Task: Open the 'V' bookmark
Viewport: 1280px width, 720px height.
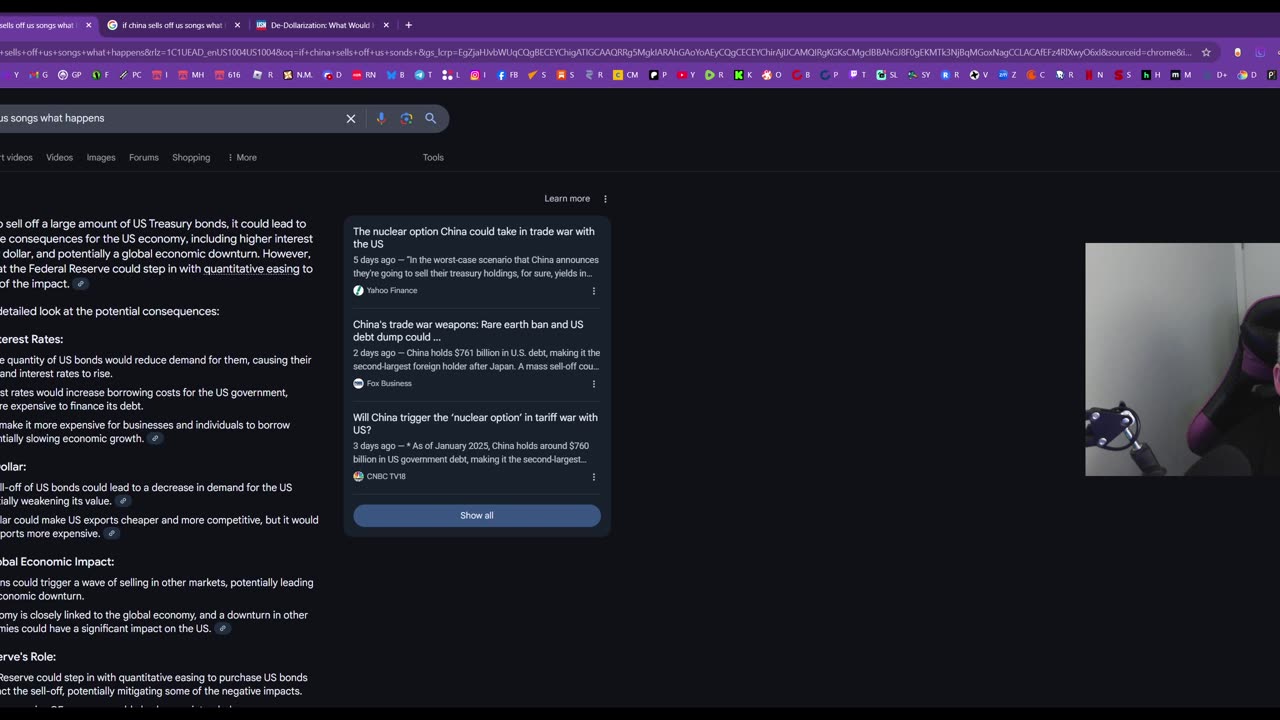Action: 980,74
